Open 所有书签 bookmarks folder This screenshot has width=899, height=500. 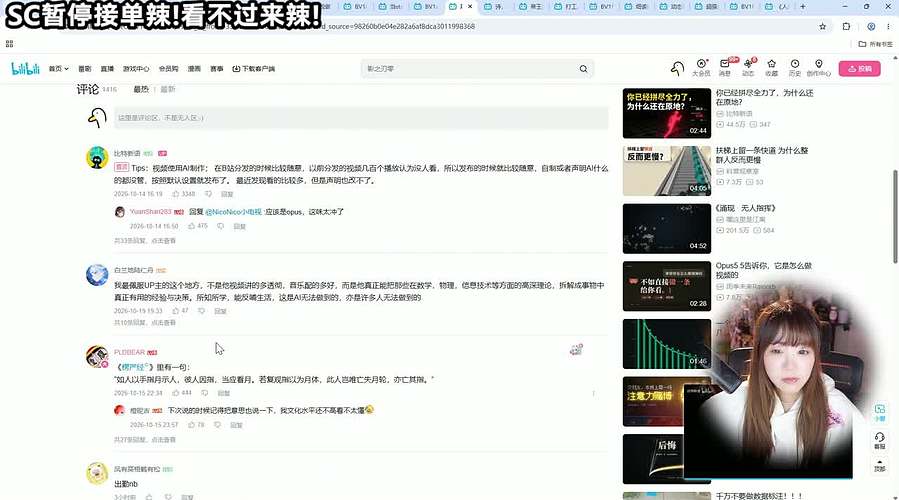click(x=875, y=44)
